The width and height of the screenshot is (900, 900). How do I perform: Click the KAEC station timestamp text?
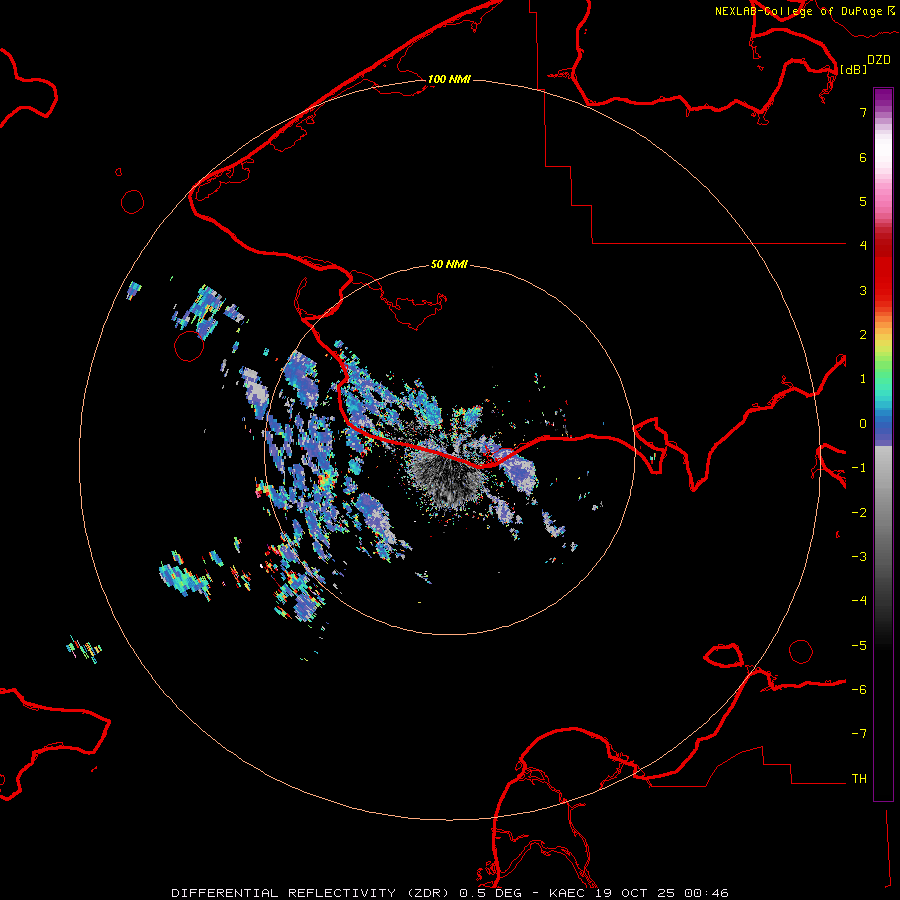click(x=638, y=893)
